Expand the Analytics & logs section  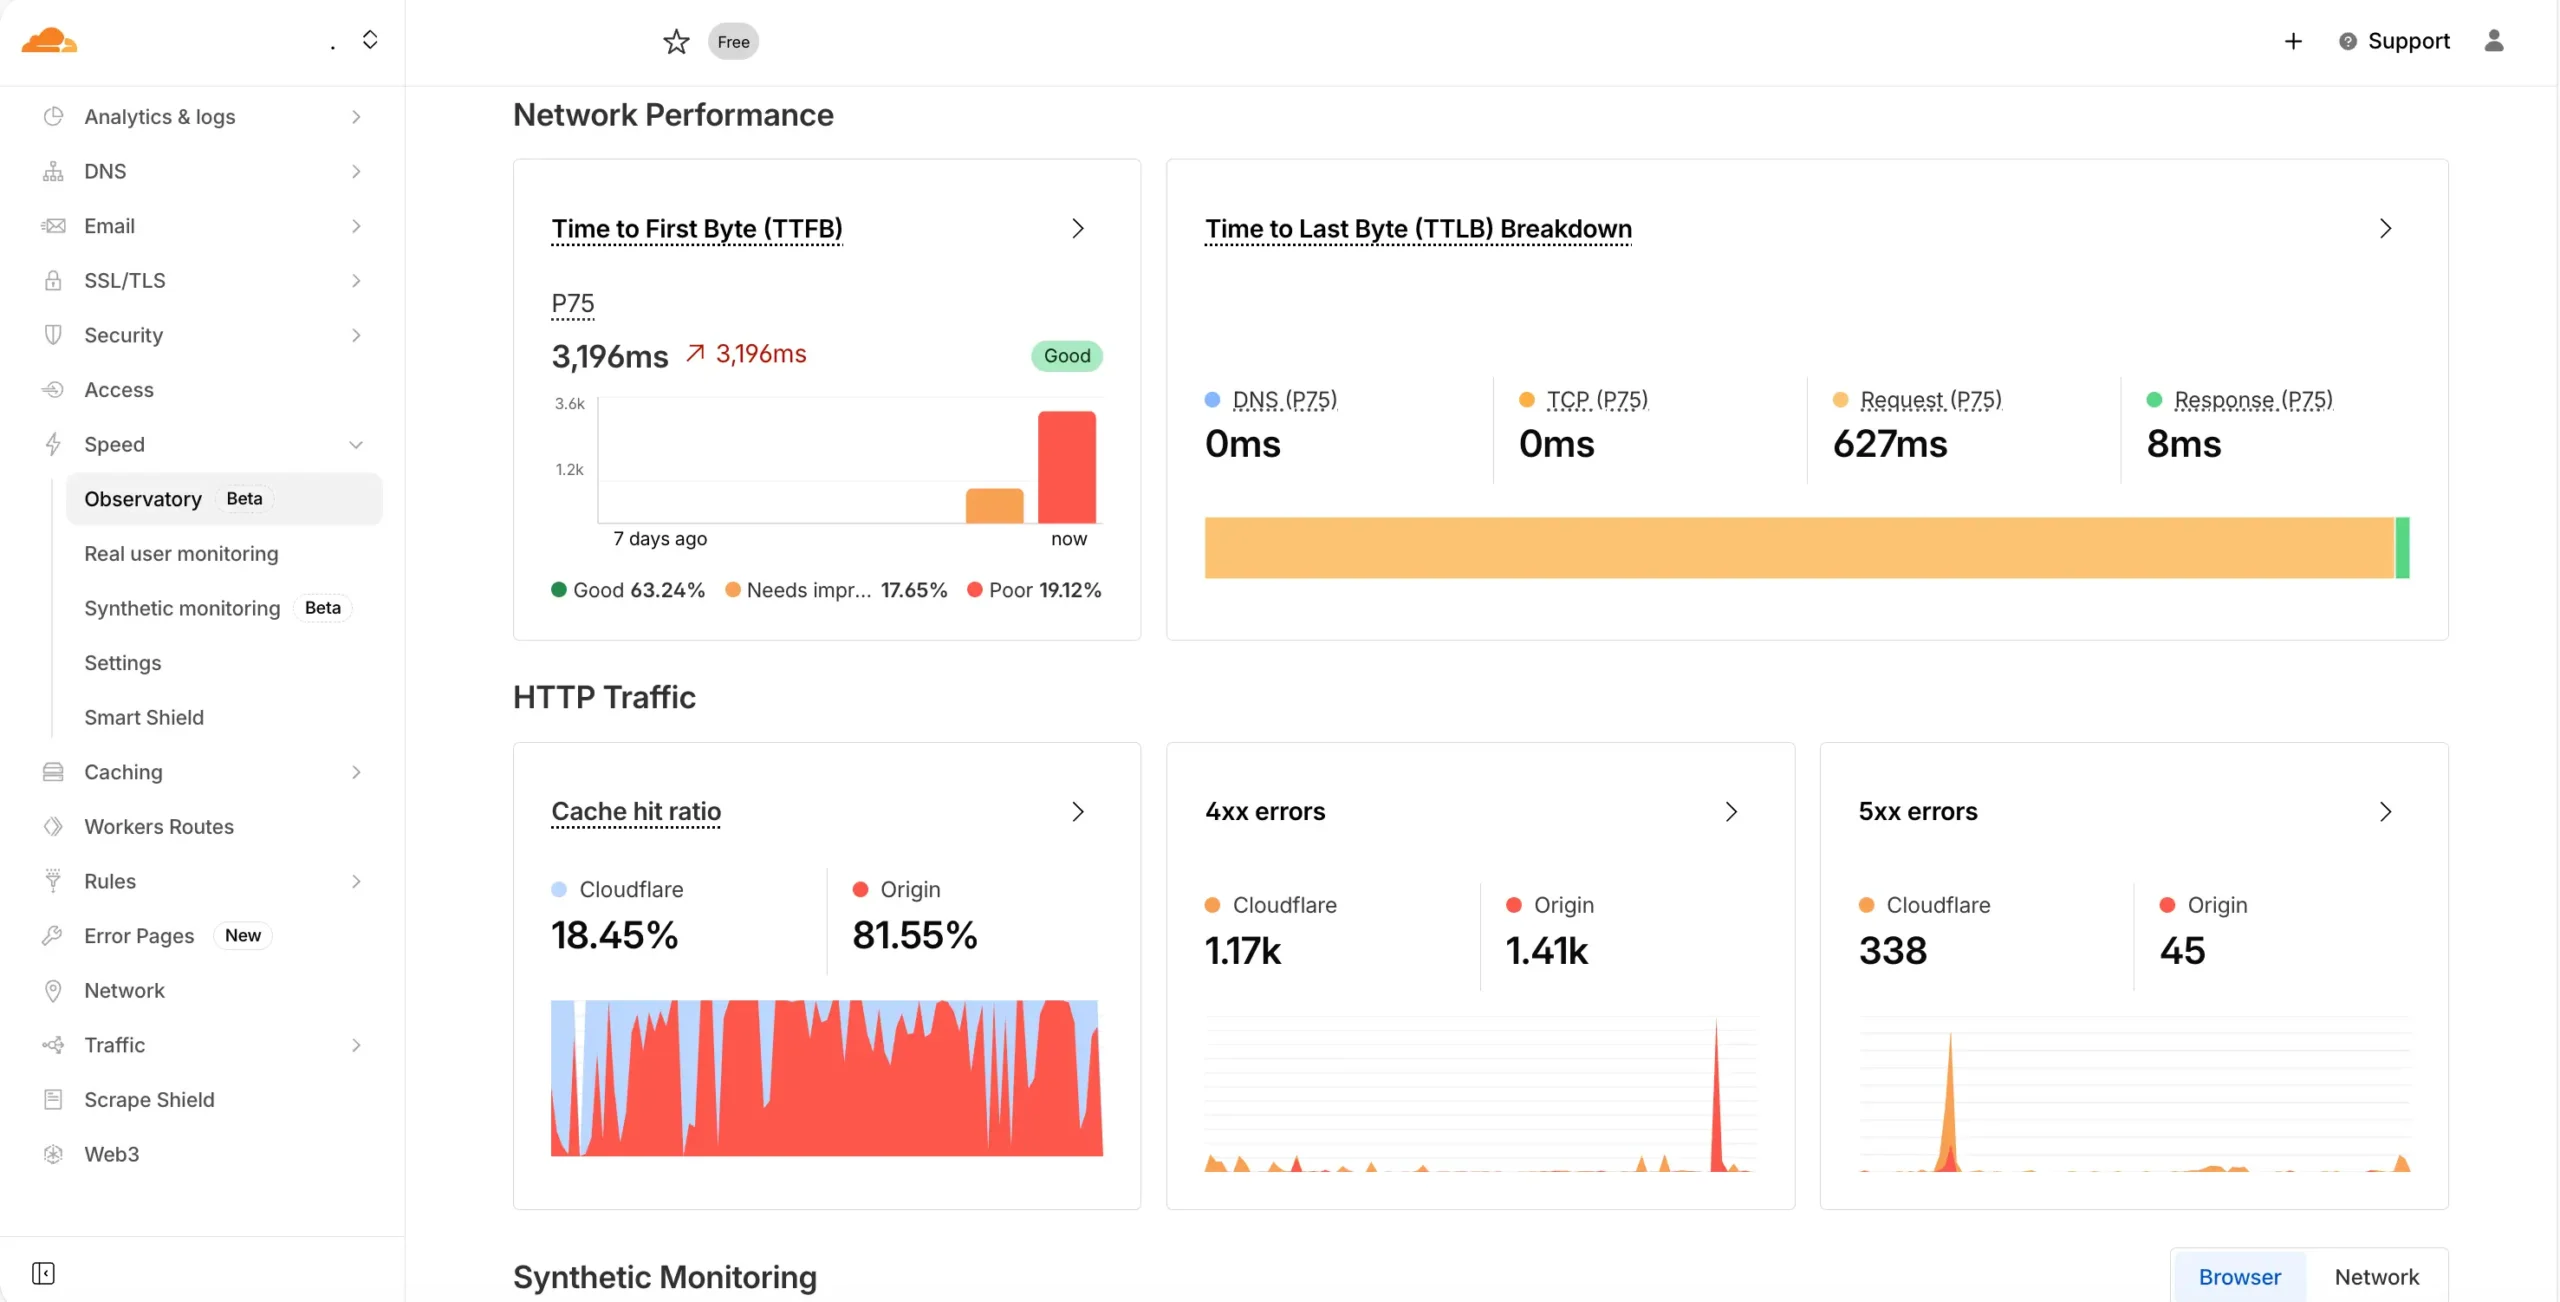pos(356,117)
